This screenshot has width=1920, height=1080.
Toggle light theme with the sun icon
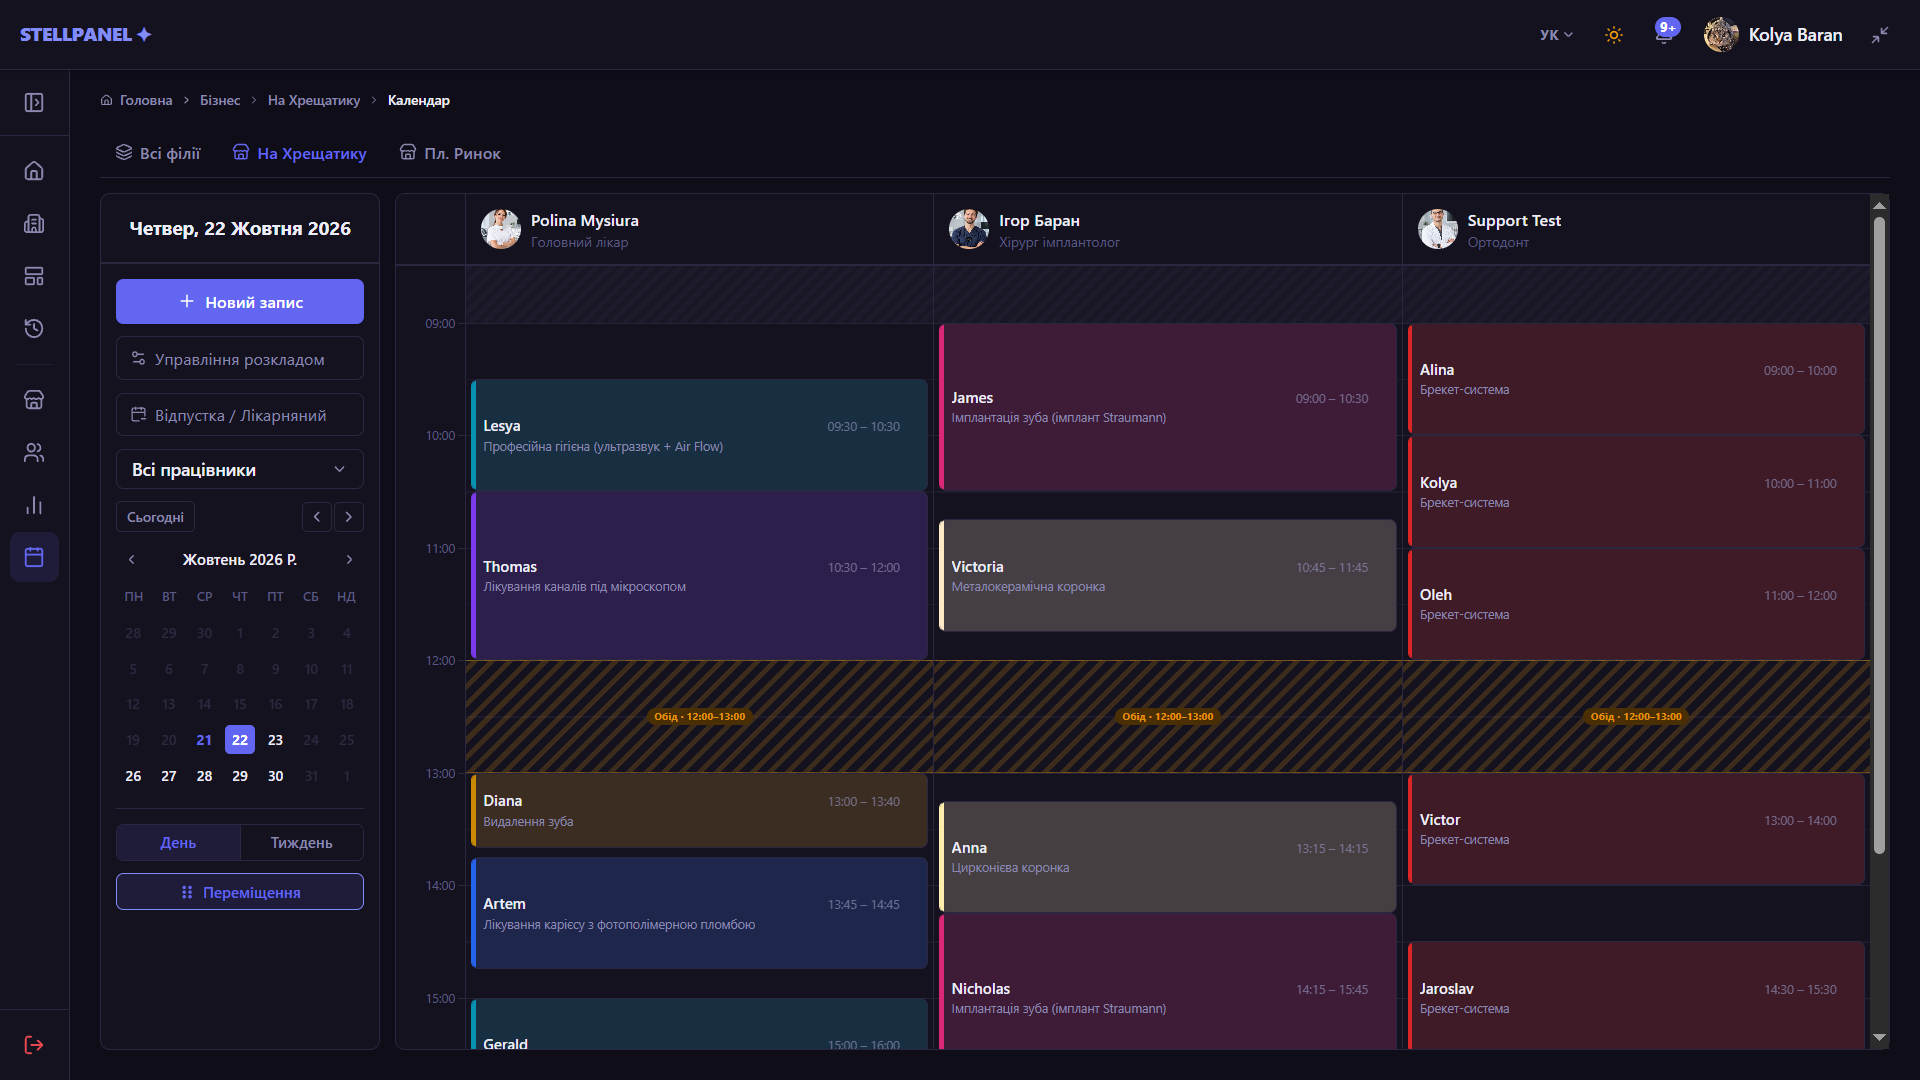pos(1614,35)
